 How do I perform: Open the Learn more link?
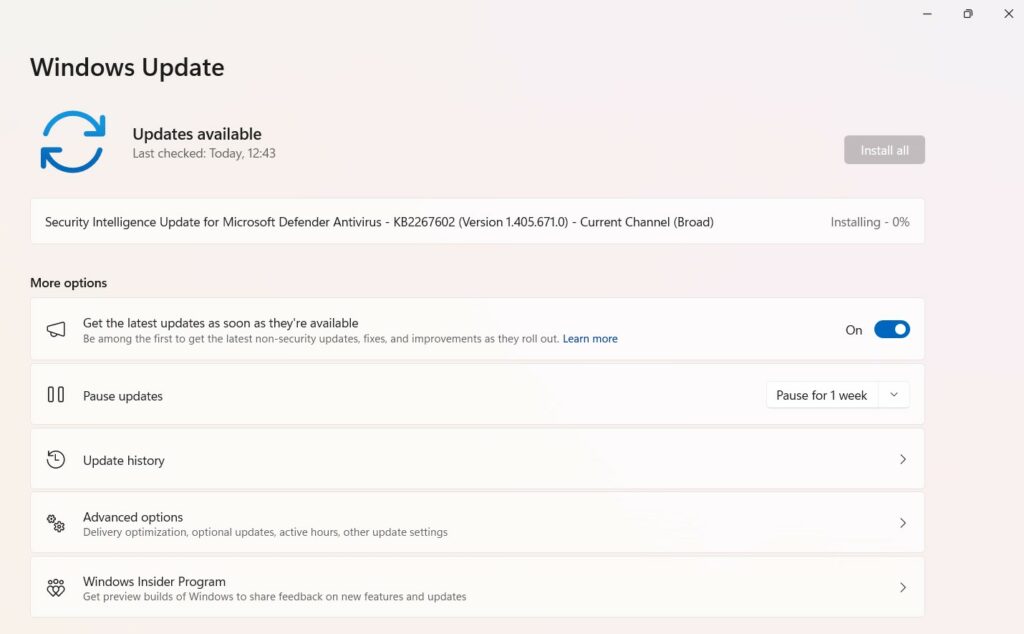tap(590, 338)
